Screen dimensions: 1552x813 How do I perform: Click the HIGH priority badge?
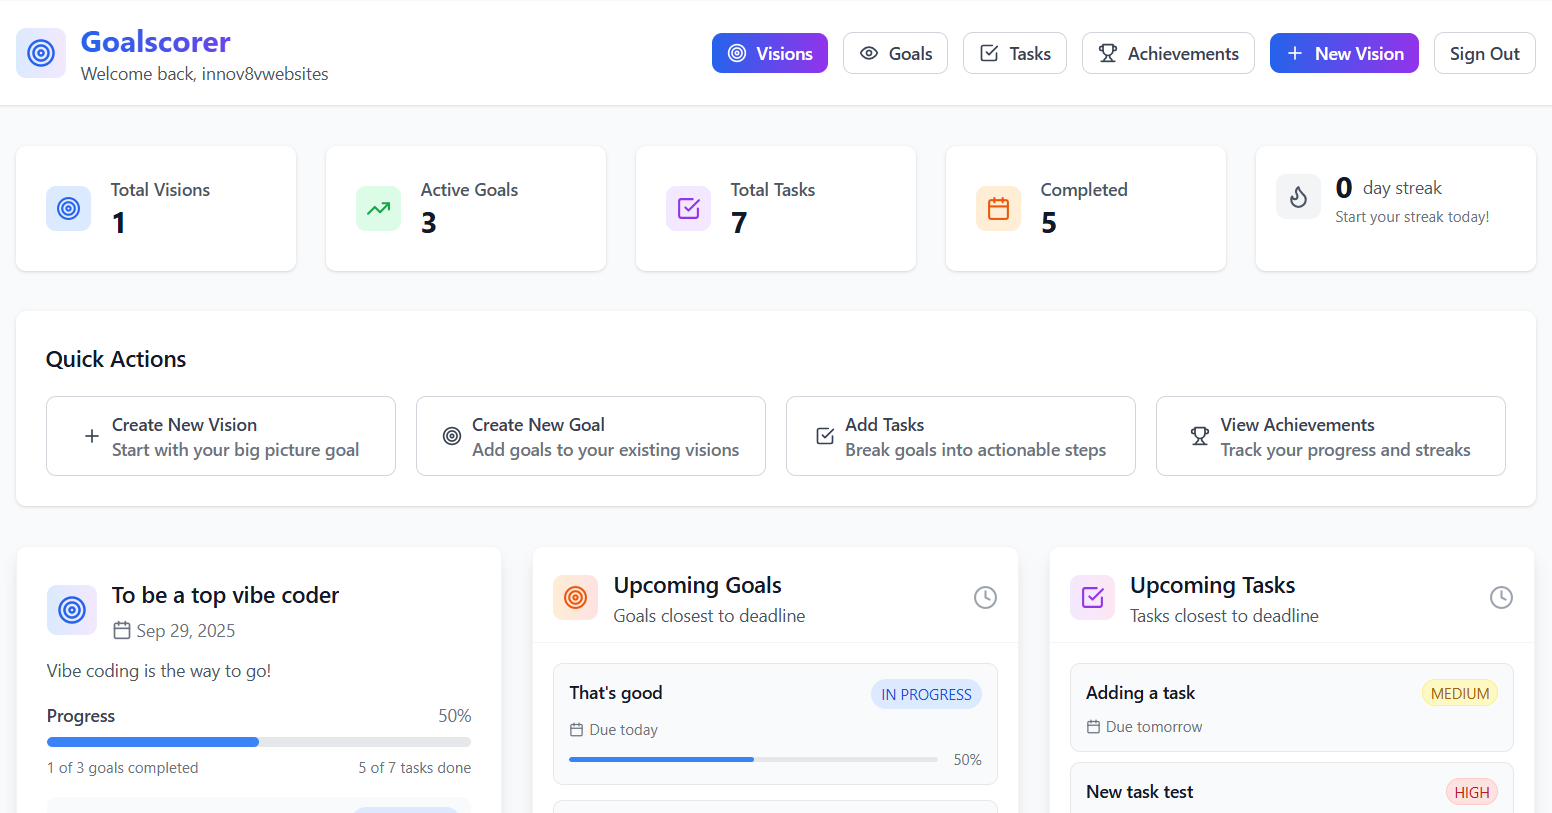click(x=1472, y=792)
